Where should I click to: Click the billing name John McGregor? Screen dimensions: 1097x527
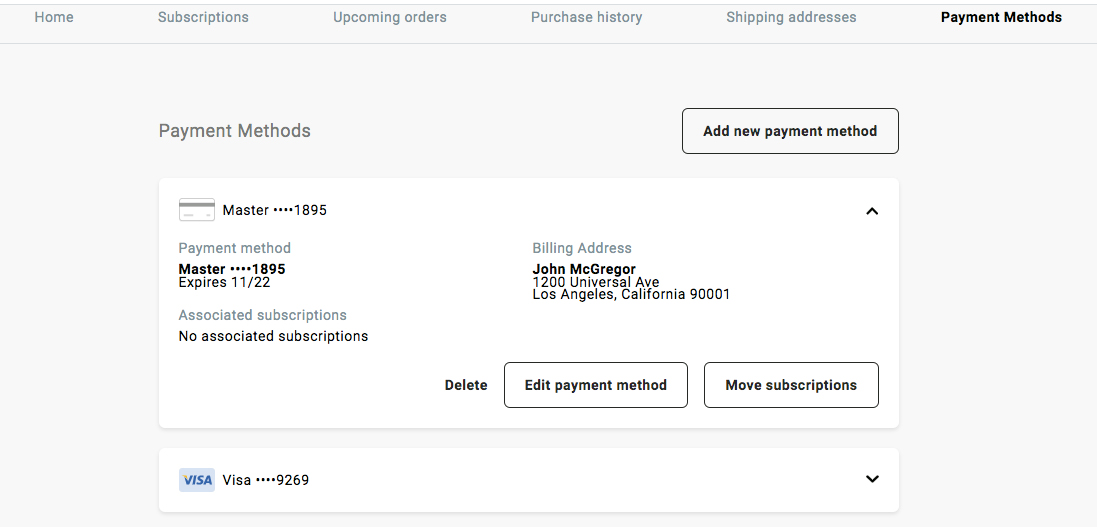584,269
